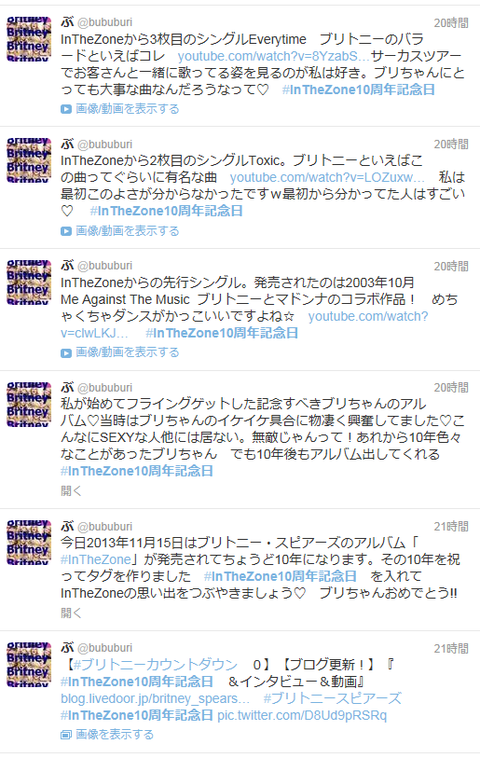Open the blog.livedoor.jp/britney_spears link

click(155, 699)
